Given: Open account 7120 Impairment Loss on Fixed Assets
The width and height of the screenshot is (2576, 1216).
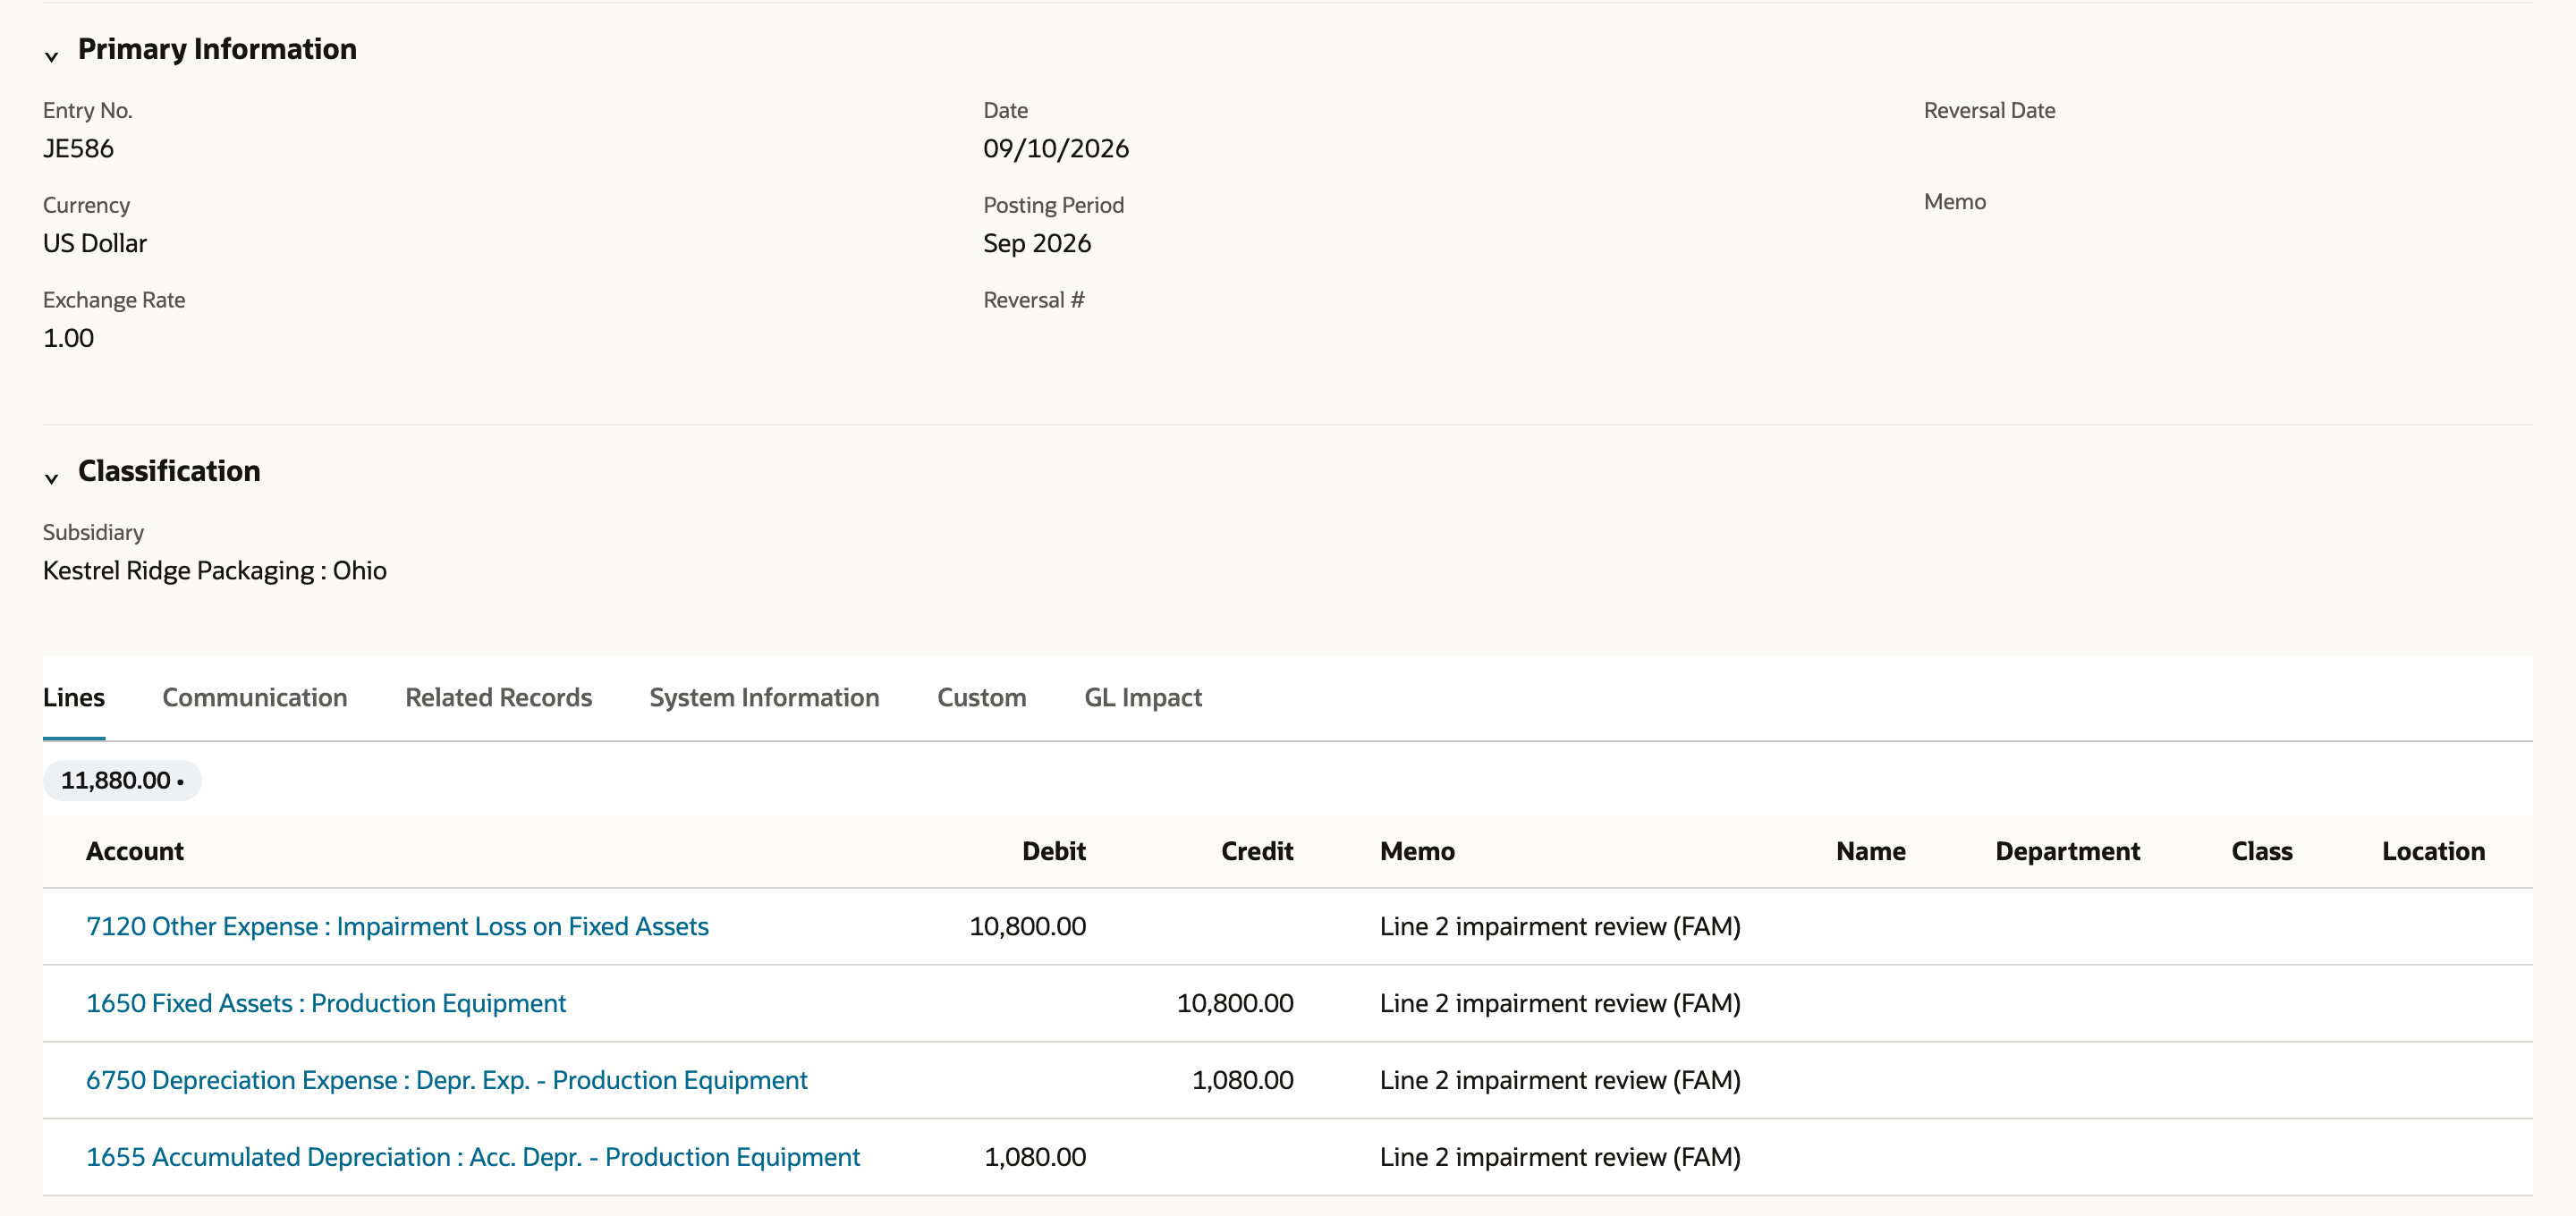Looking at the screenshot, I should click(397, 926).
